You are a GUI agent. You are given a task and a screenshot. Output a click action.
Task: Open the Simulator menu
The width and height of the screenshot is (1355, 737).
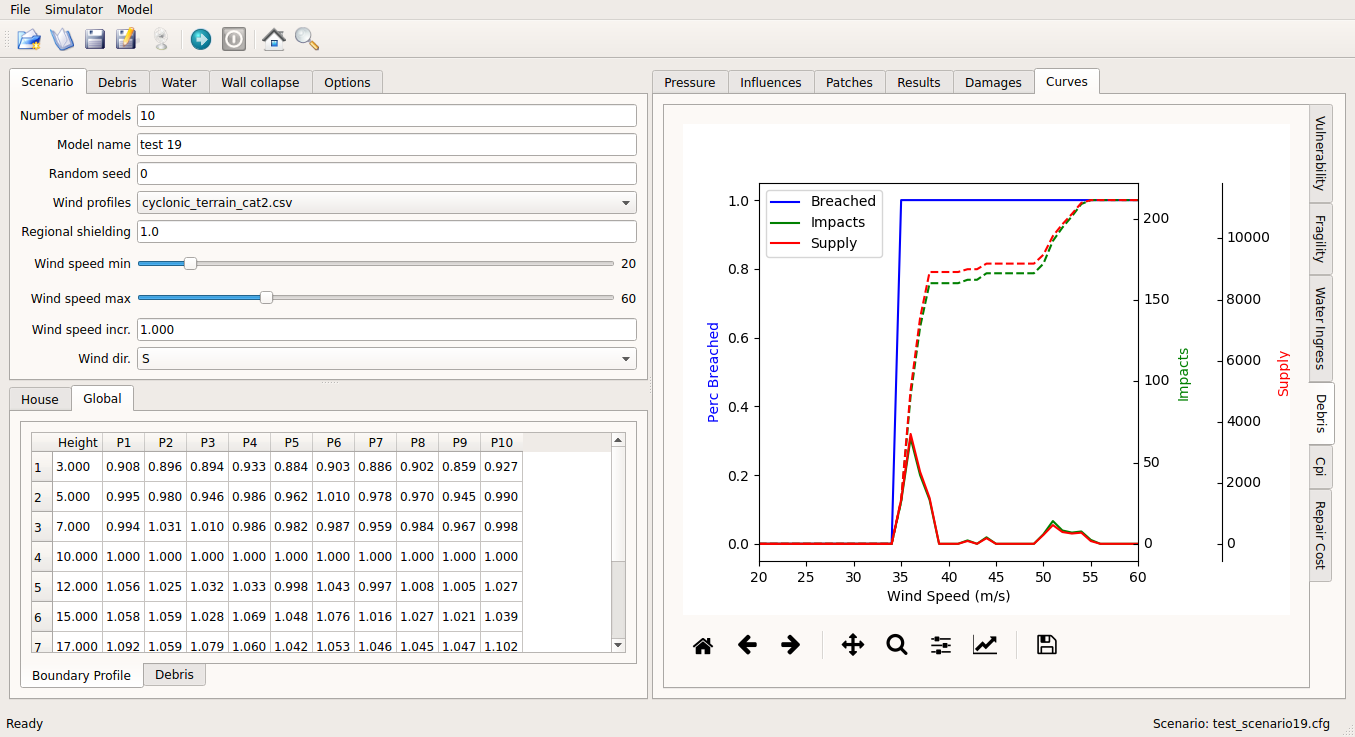point(74,9)
